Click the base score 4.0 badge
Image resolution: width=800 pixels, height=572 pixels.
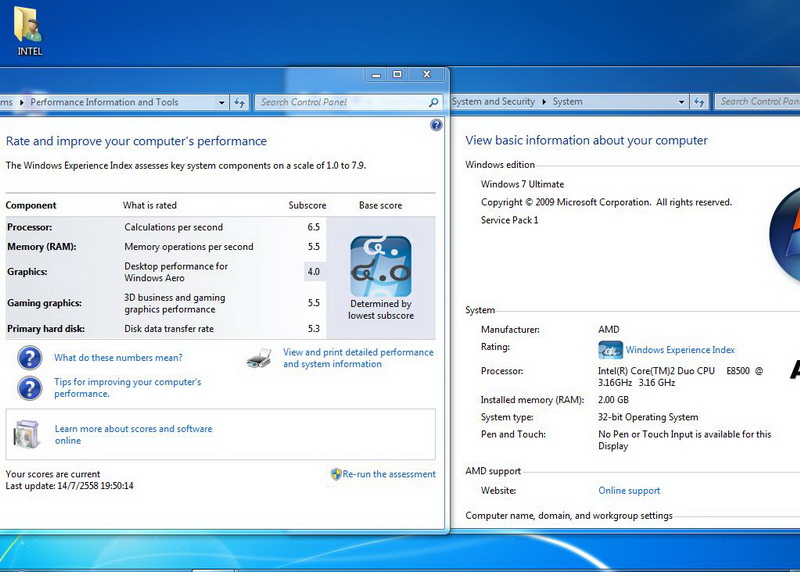(381, 266)
